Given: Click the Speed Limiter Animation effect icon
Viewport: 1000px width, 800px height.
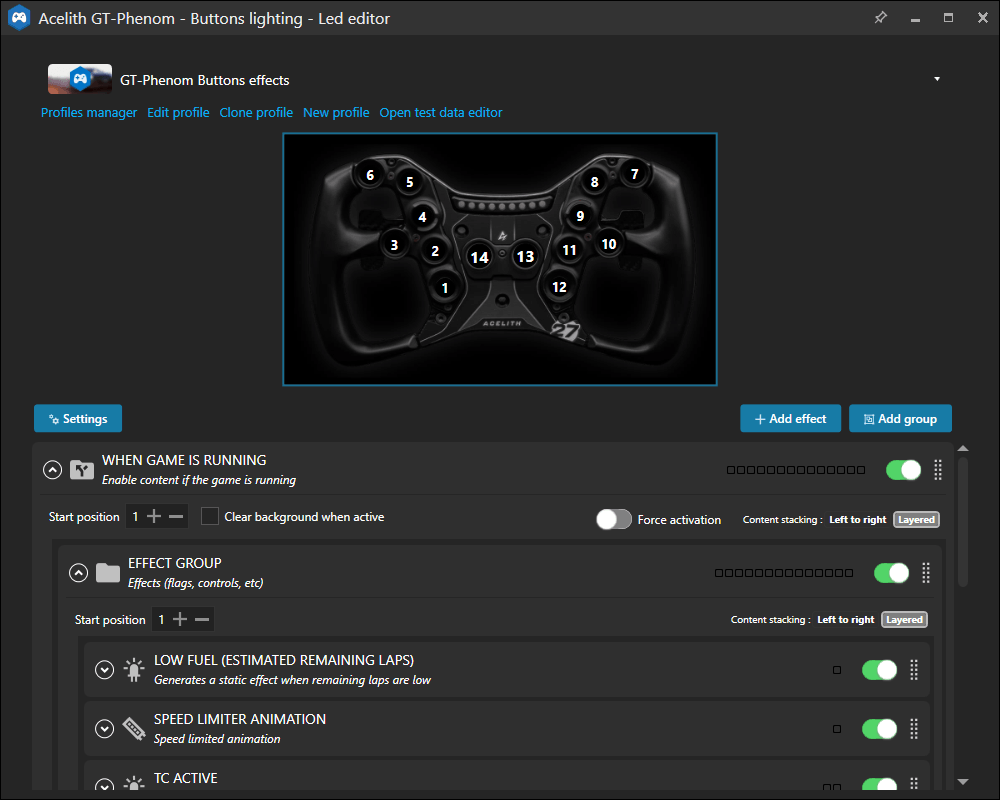Looking at the screenshot, I should tap(133, 728).
